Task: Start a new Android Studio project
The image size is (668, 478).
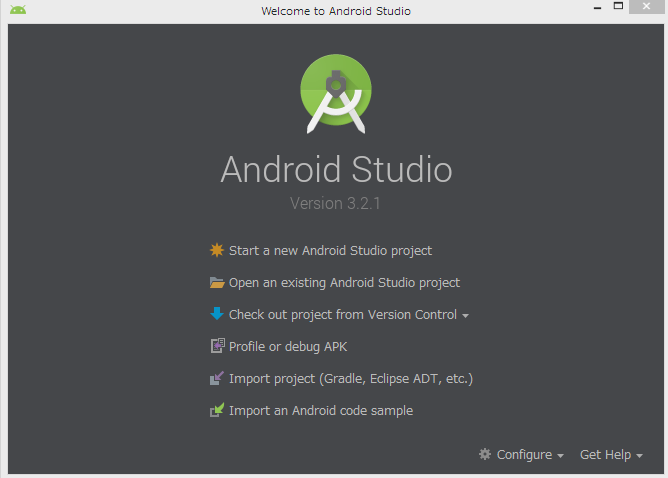Action: point(330,251)
